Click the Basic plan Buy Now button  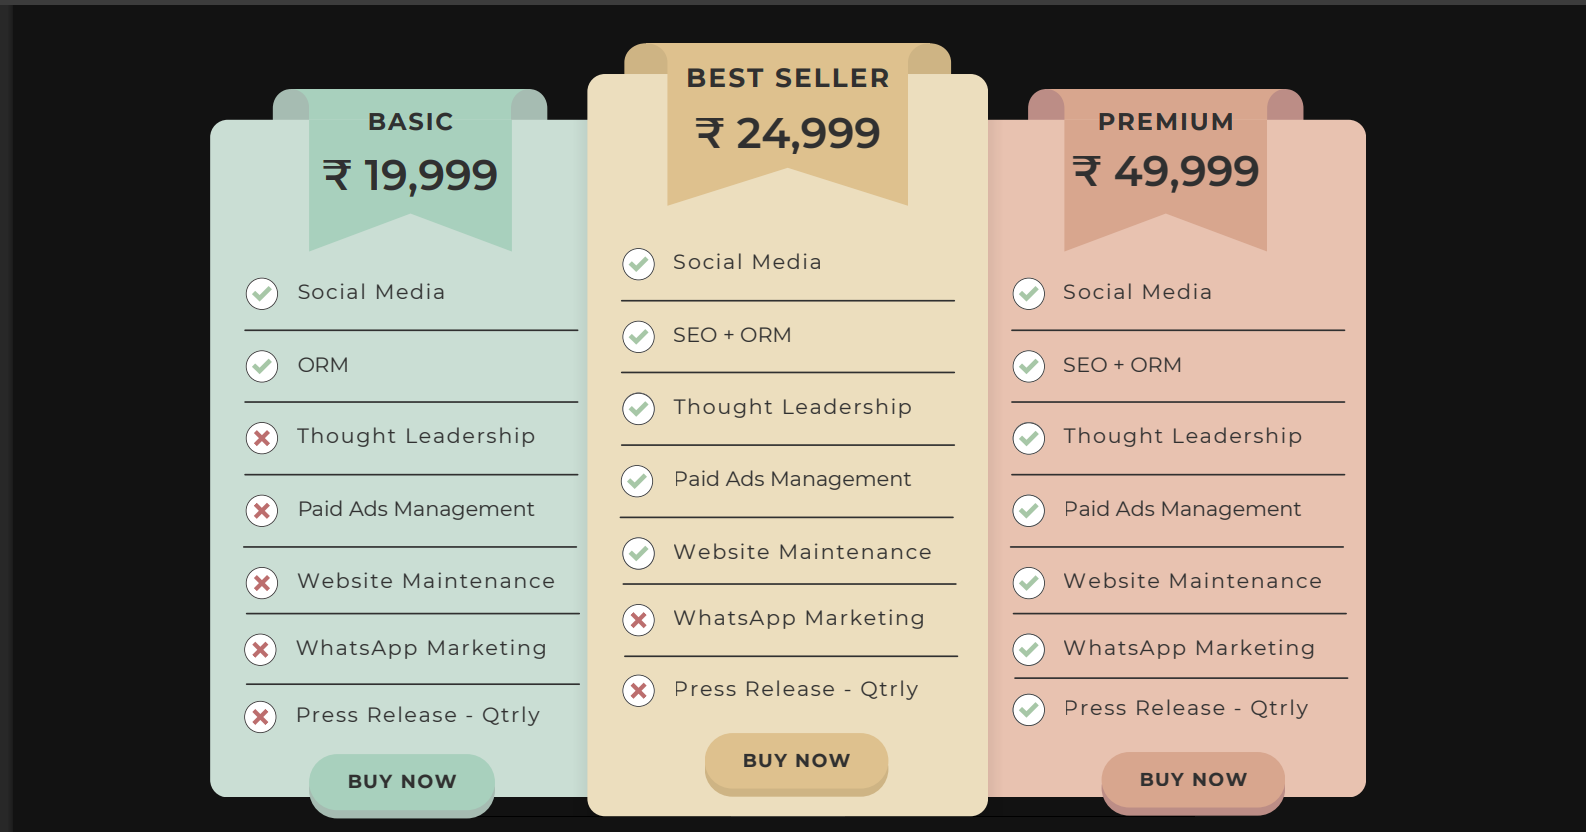402,782
